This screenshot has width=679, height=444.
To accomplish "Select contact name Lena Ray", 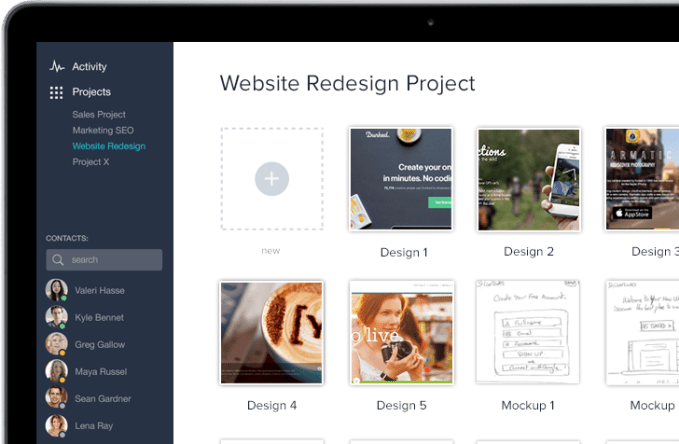I will coord(94,426).
